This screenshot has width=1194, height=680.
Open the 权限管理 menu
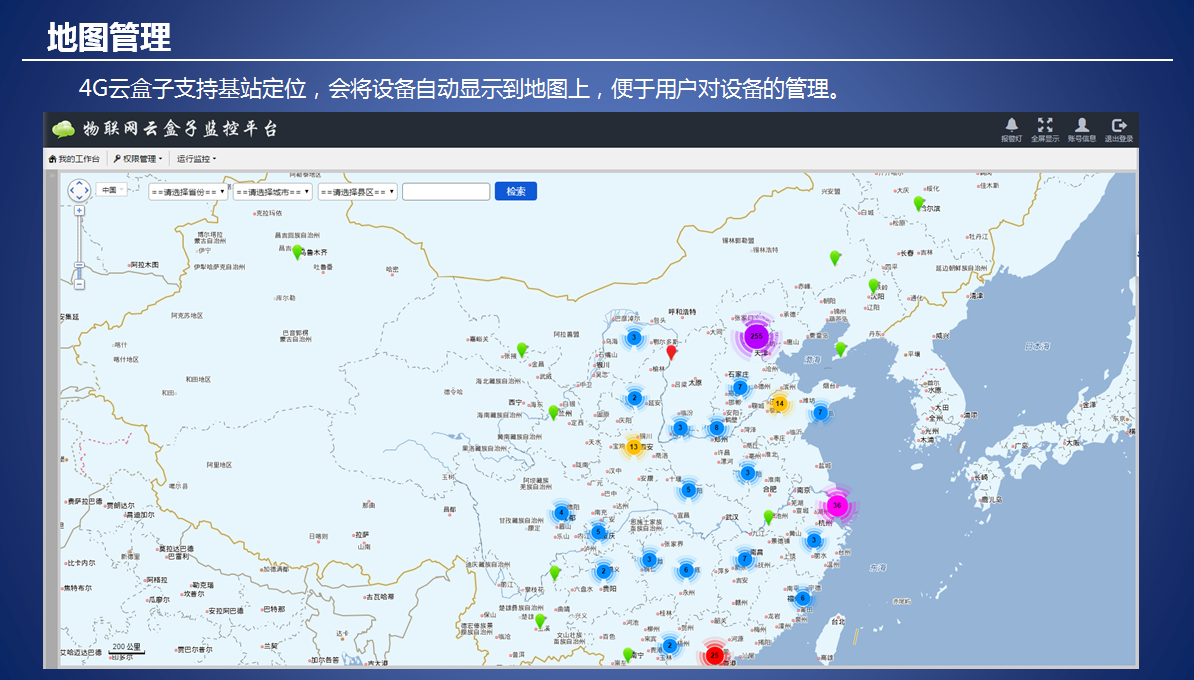click(137, 159)
